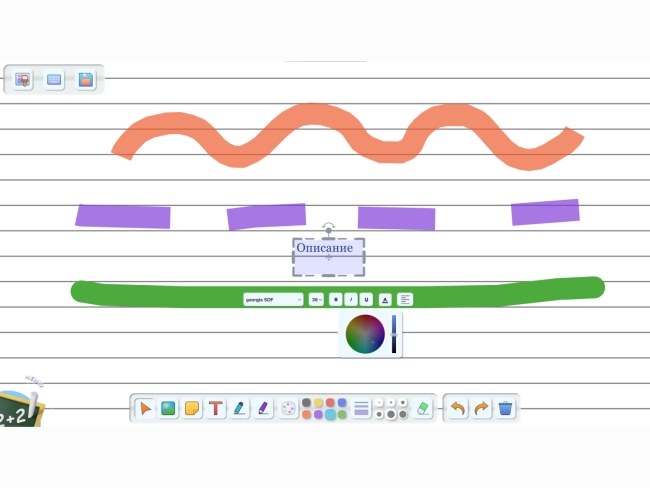Toggle bold text formatting
The width and height of the screenshot is (650, 488).
click(335, 299)
